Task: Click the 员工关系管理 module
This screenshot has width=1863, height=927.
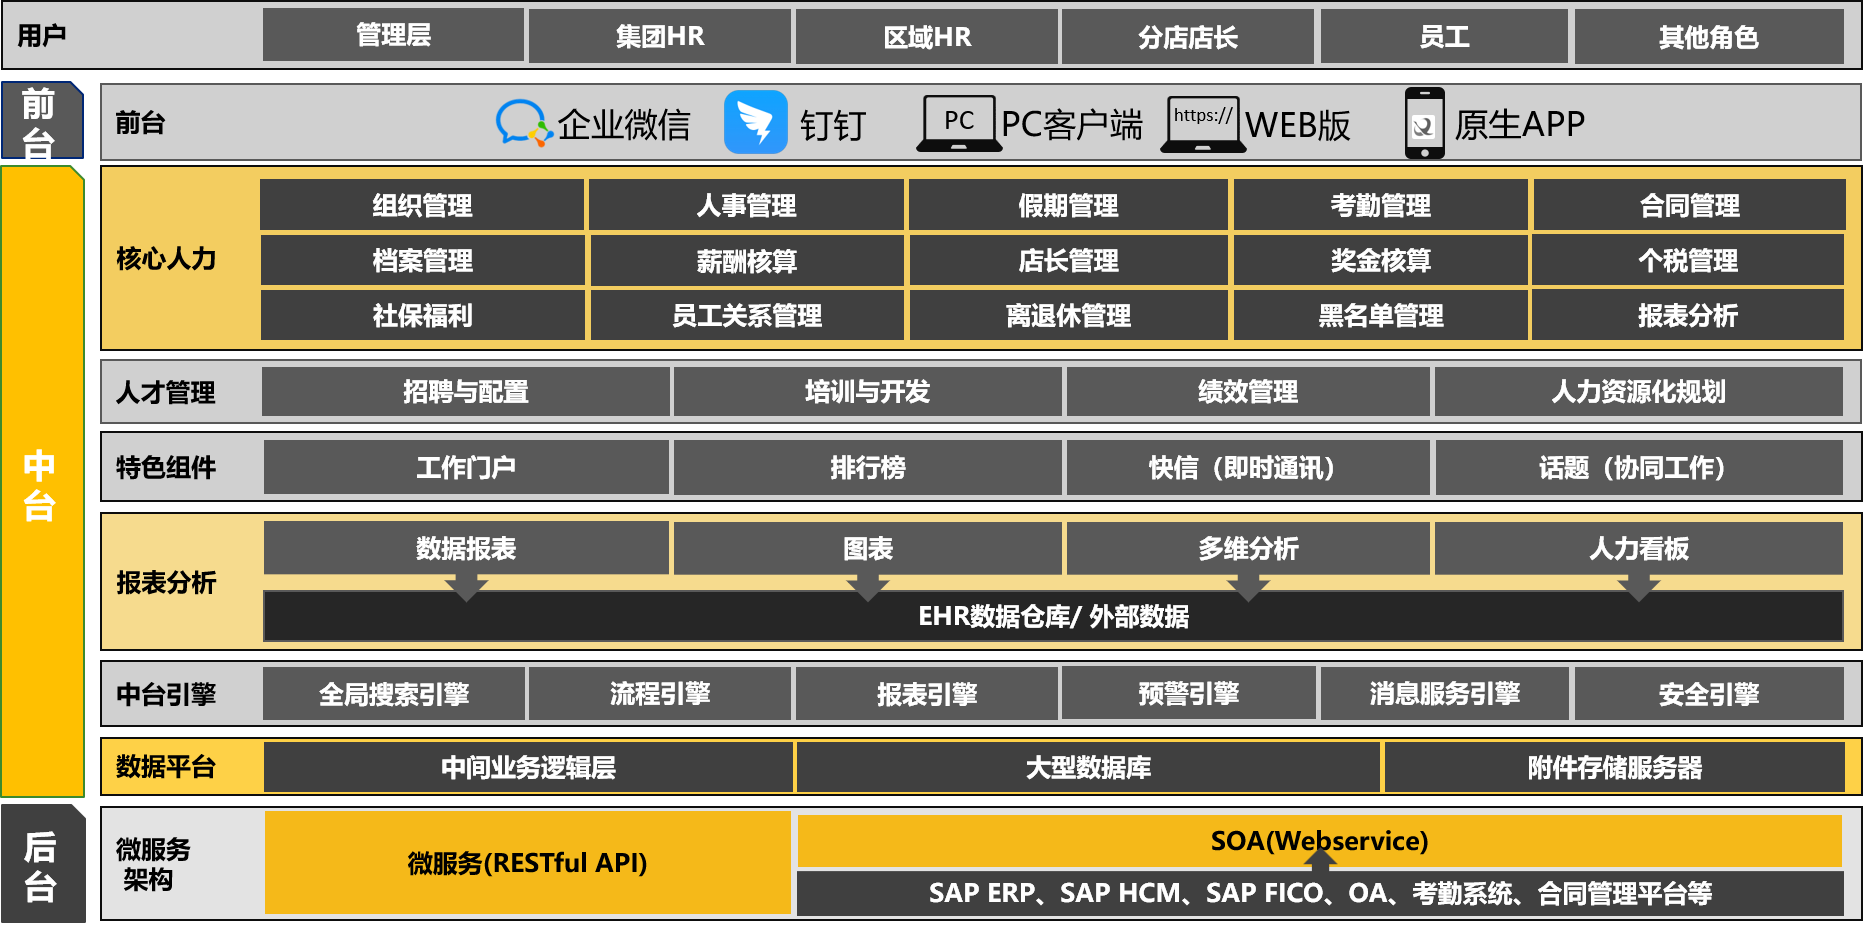Action: tap(746, 315)
